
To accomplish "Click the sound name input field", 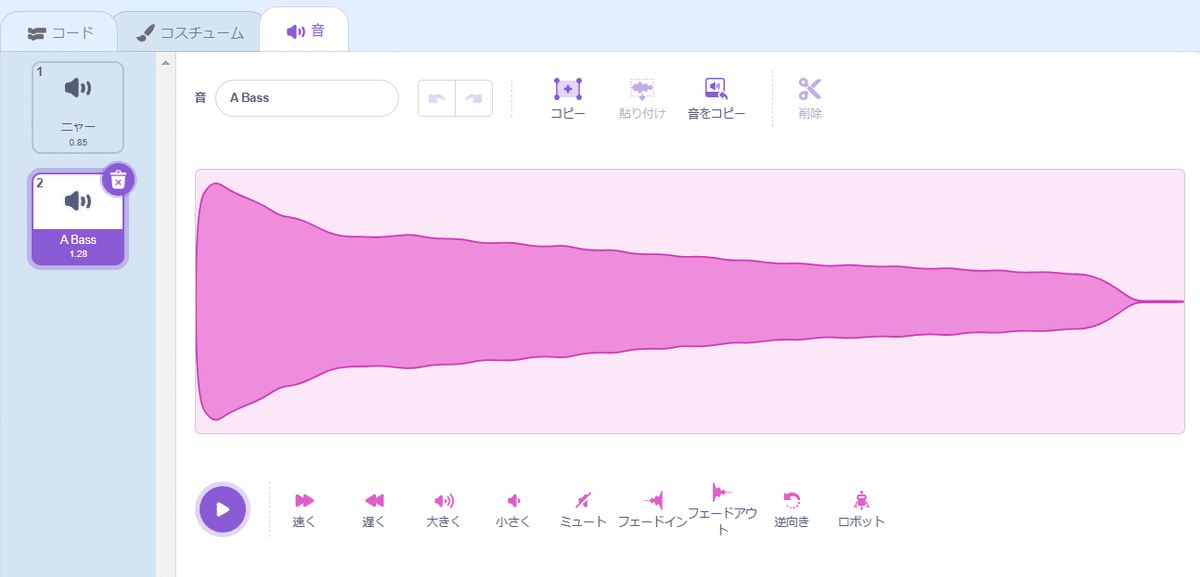I will point(307,98).
